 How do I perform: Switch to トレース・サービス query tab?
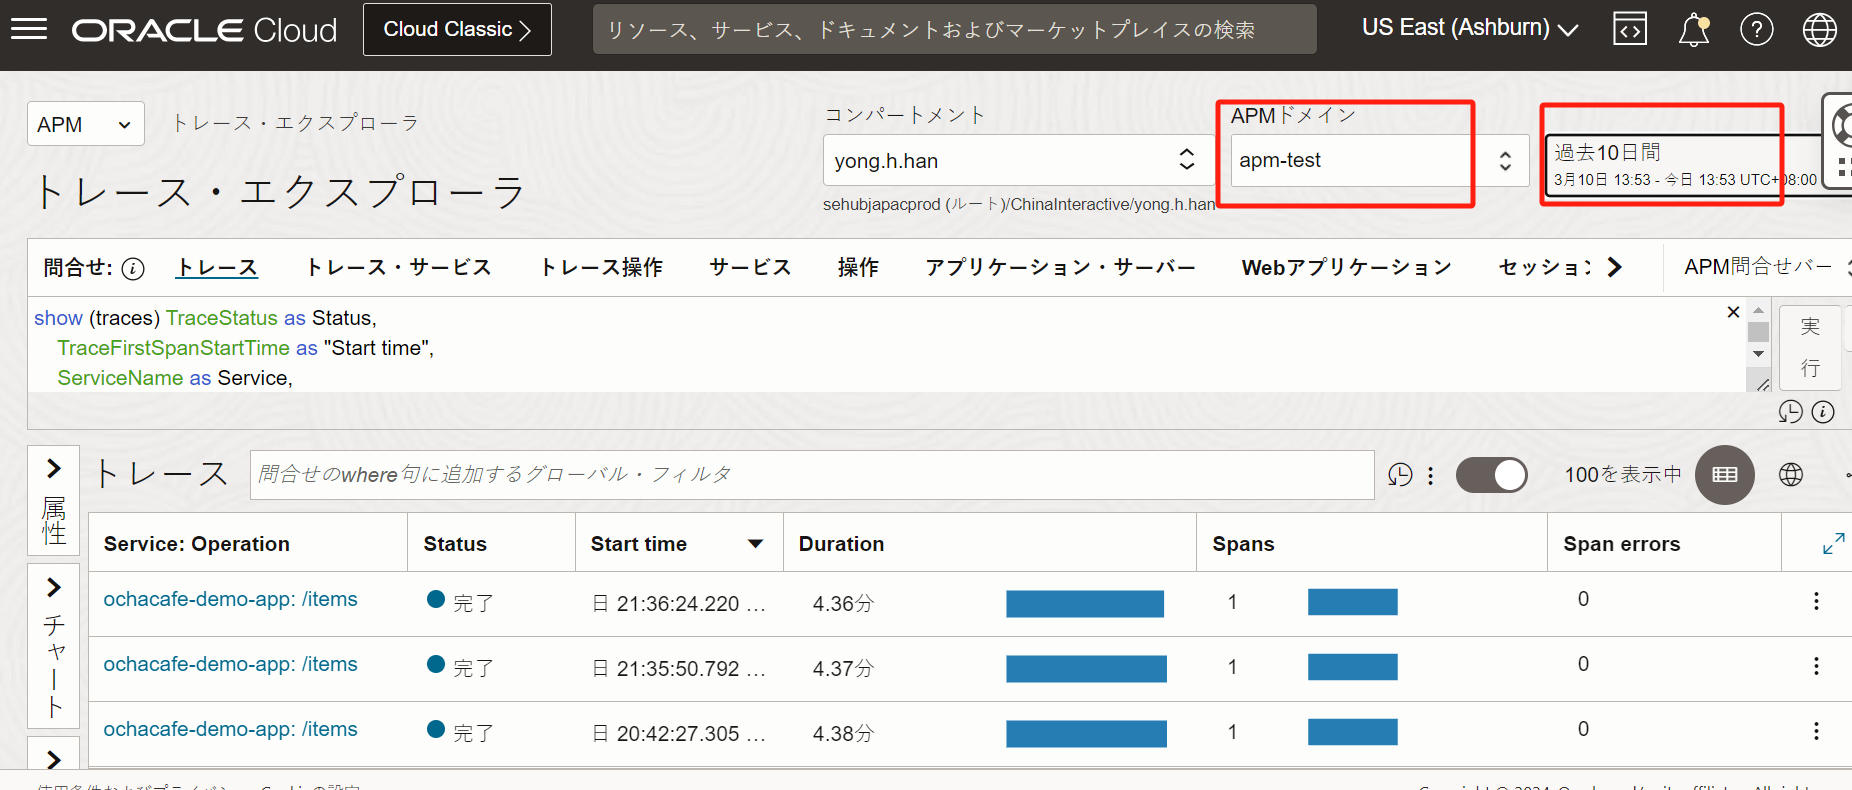tap(398, 268)
